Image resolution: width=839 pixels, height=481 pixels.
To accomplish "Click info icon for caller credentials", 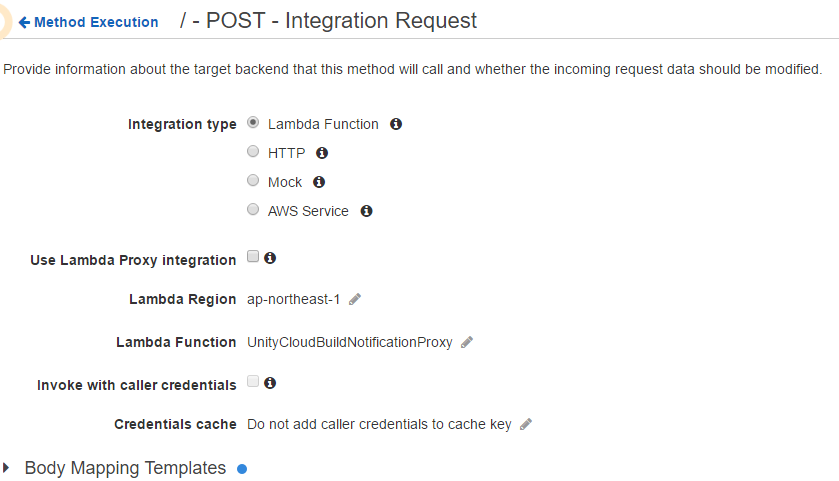I will (x=270, y=382).
